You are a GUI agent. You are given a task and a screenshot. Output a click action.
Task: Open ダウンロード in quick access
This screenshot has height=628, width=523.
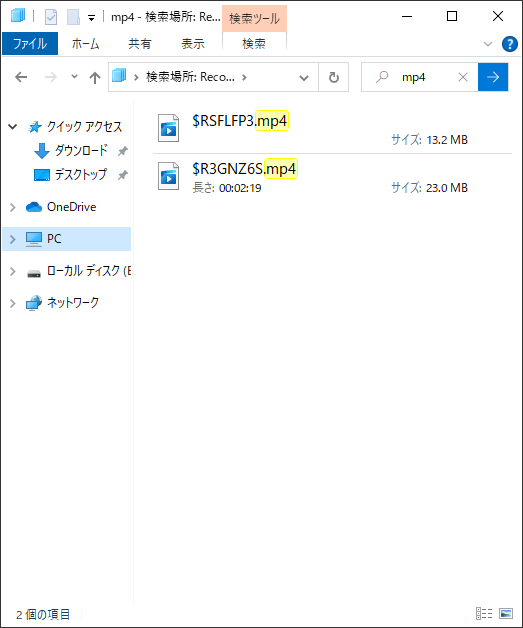[x=81, y=151]
